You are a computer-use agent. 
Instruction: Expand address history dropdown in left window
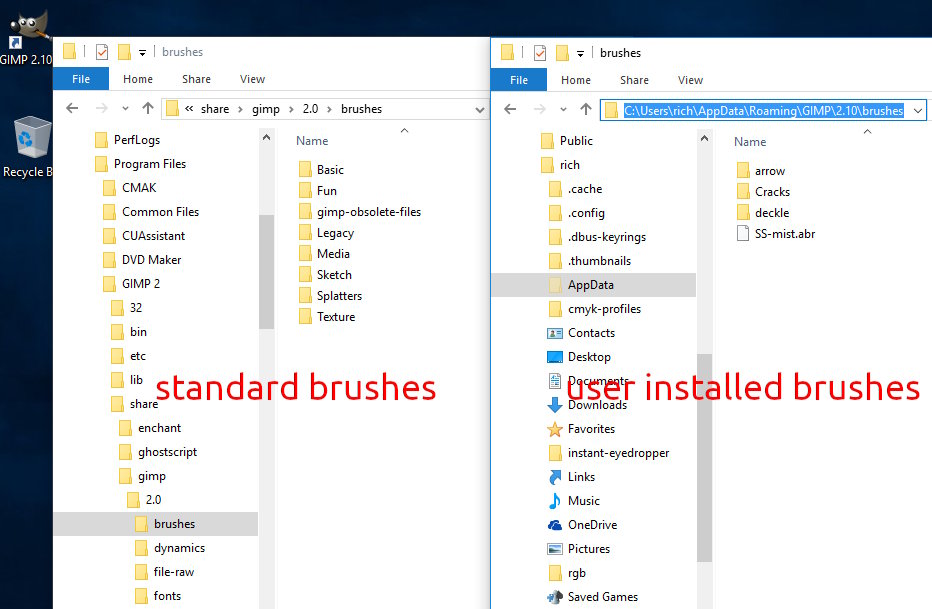click(480, 110)
